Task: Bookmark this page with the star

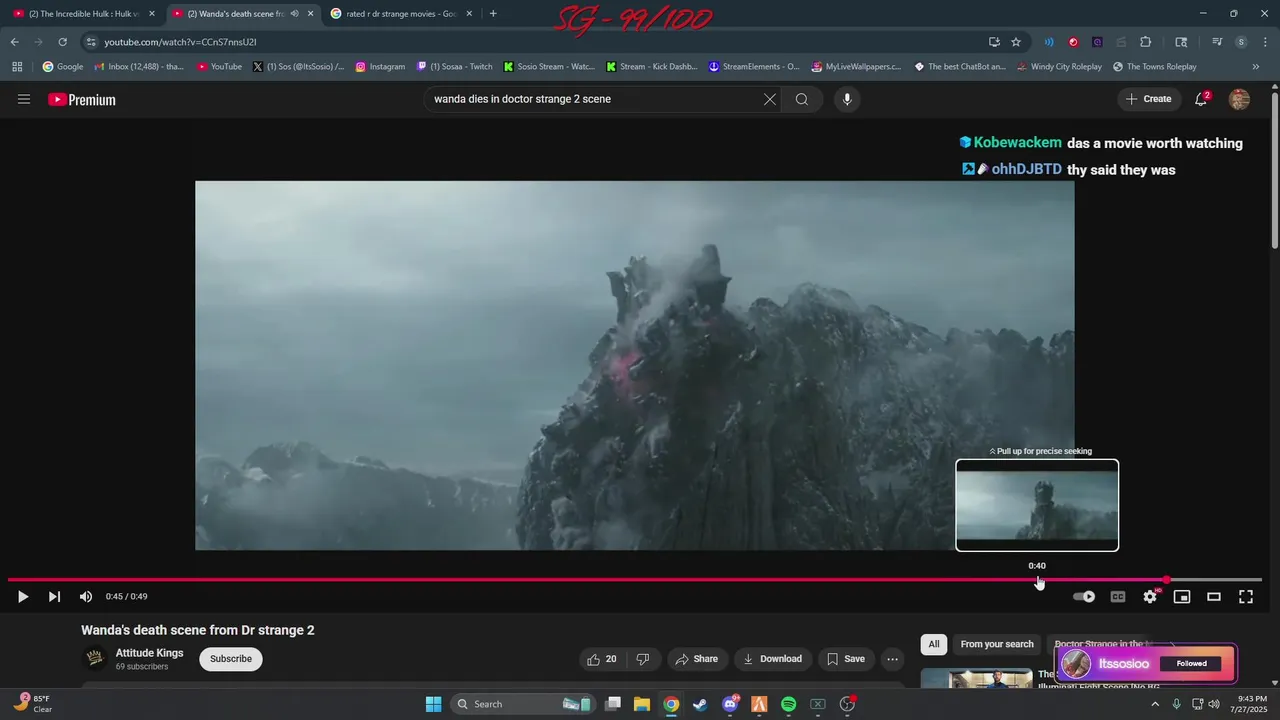Action: (1016, 42)
